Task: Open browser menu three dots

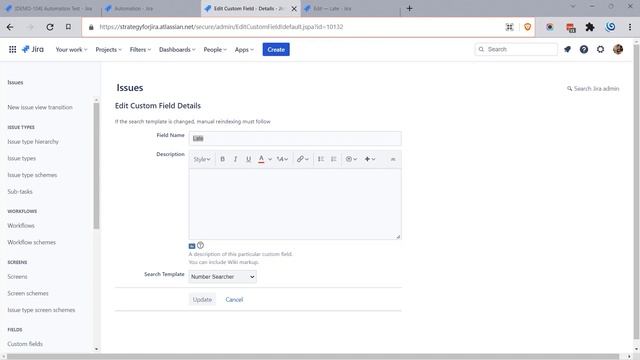Action: [x=630, y=27]
